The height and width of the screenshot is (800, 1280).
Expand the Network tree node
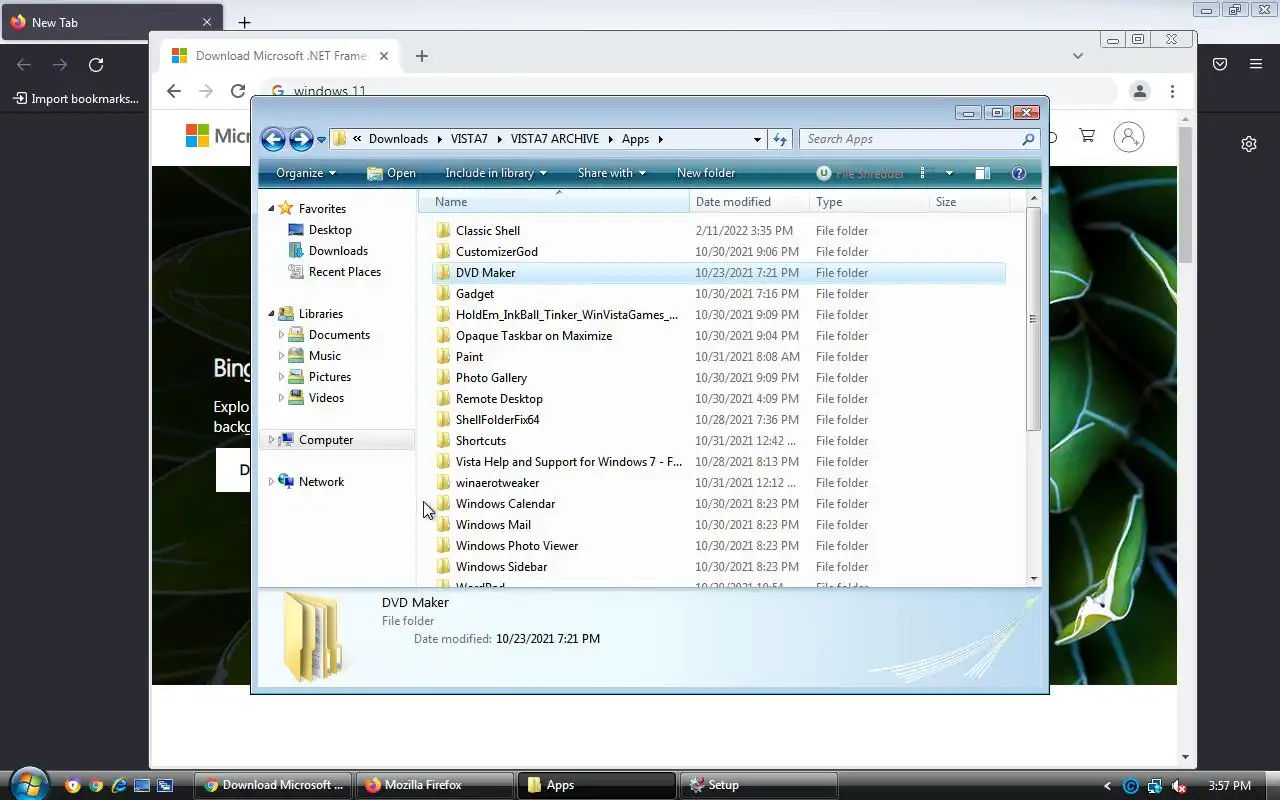click(x=271, y=482)
